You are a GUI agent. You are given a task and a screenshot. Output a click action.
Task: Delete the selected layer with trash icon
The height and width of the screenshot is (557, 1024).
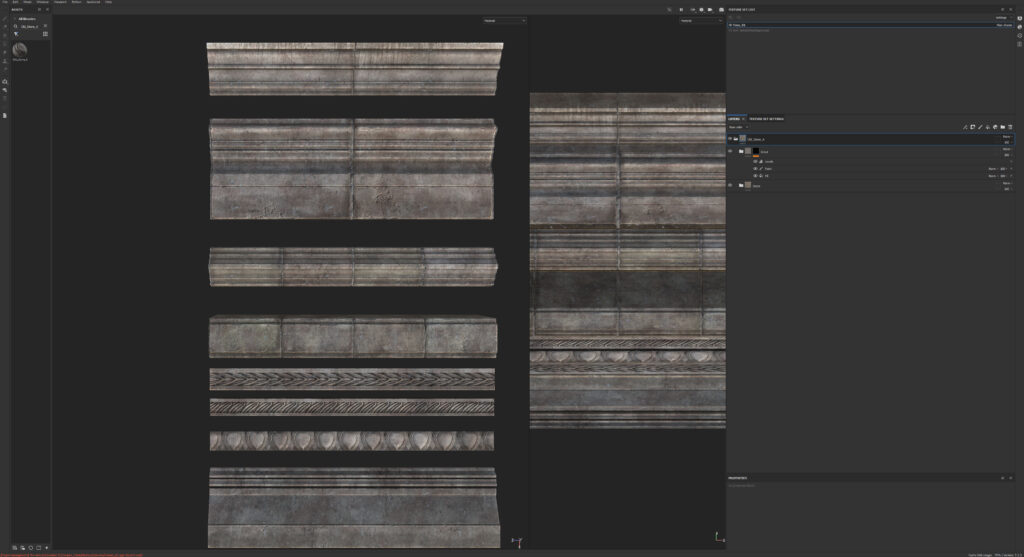(x=1010, y=127)
